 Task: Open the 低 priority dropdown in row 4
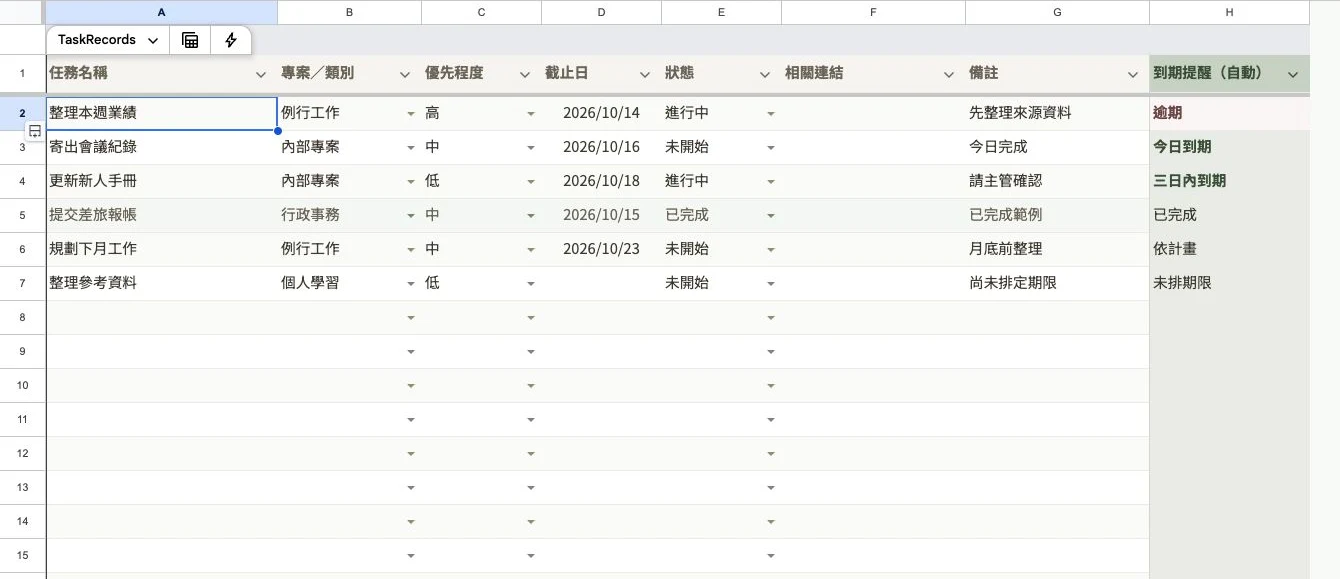531,182
